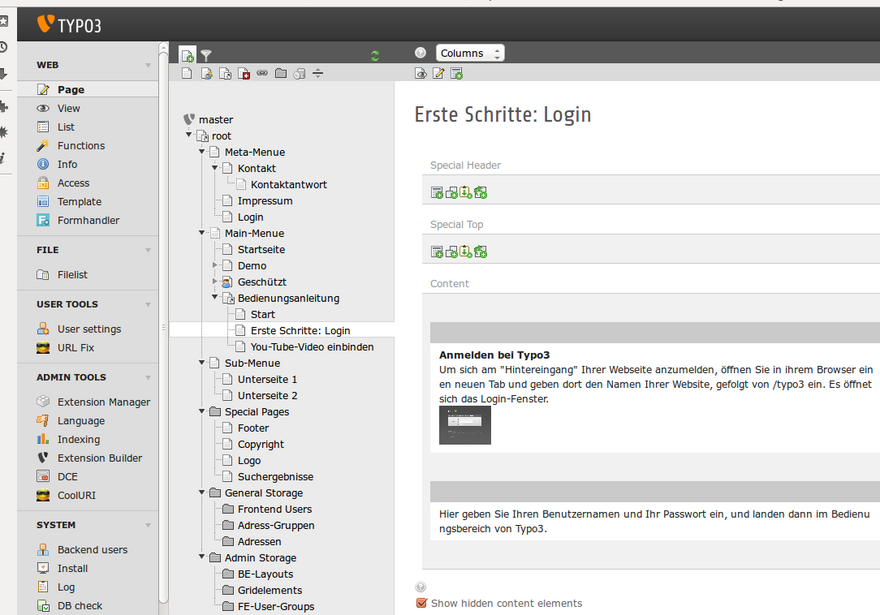Select the Impressum page in tree
Image resolution: width=880 pixels, height=615 pixels.
click(265, 201)
